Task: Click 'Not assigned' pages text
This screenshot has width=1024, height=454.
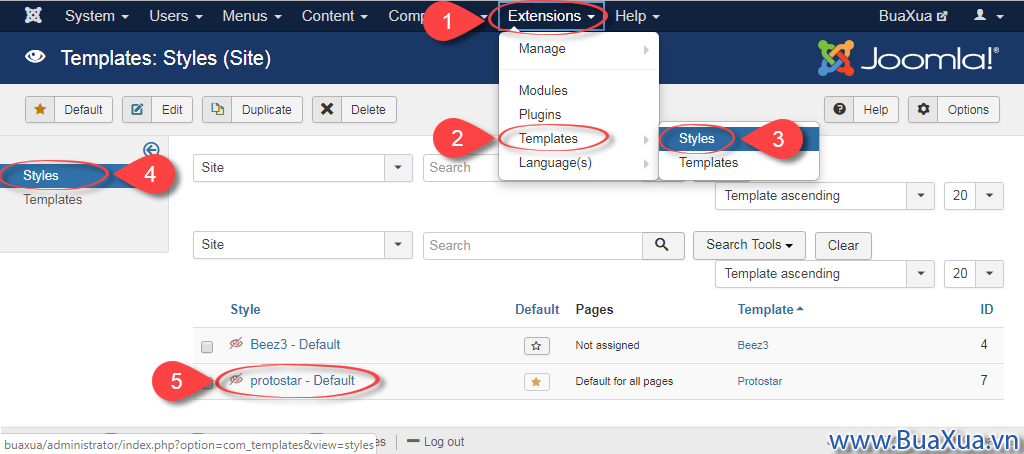Action: 607,346
